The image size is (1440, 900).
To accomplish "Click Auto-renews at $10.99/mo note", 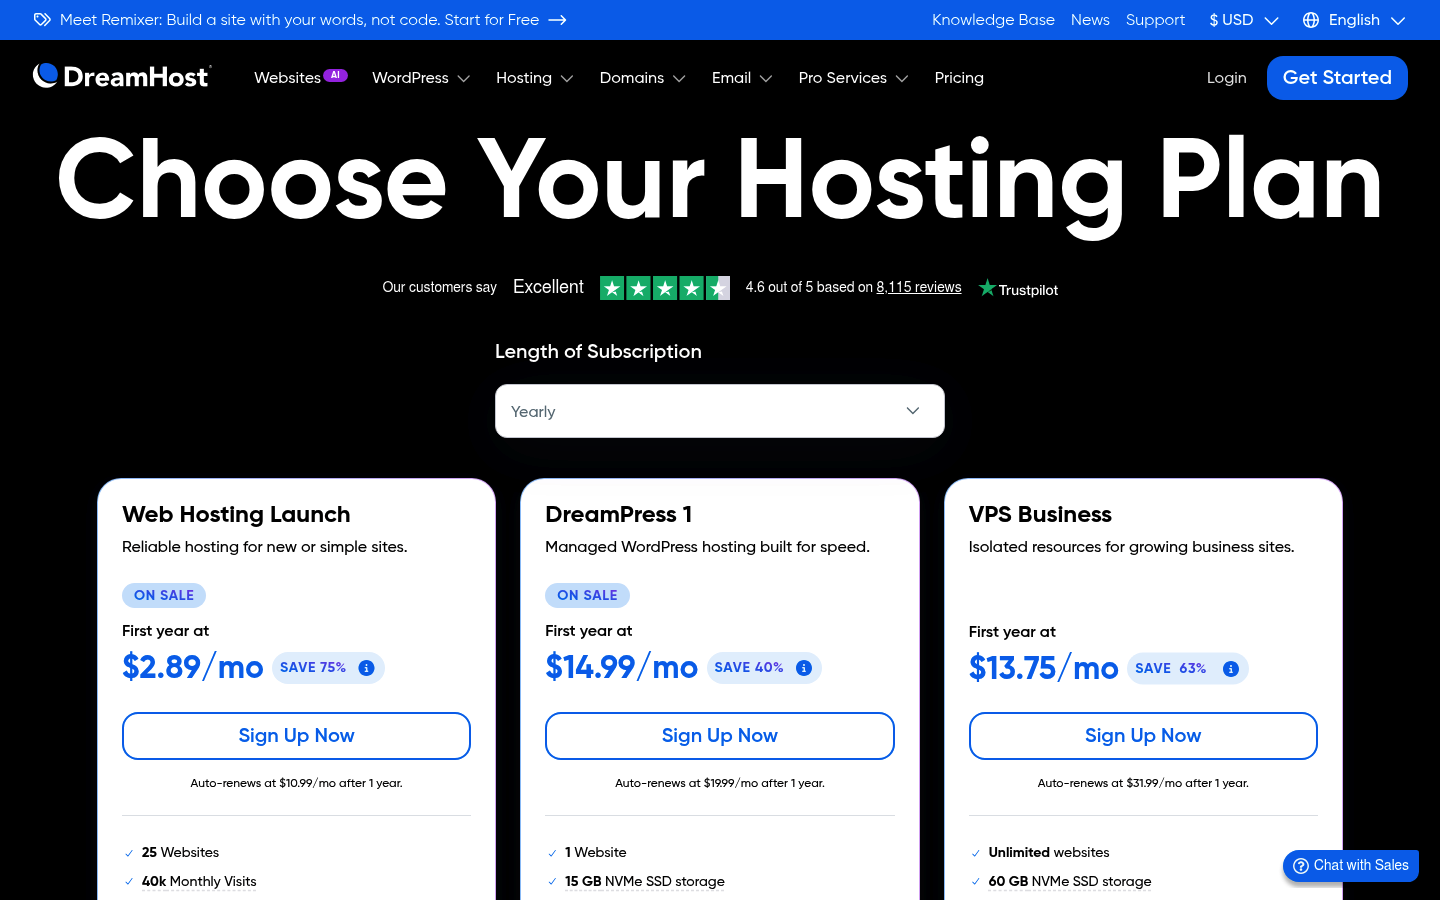I will pos(296,783).
